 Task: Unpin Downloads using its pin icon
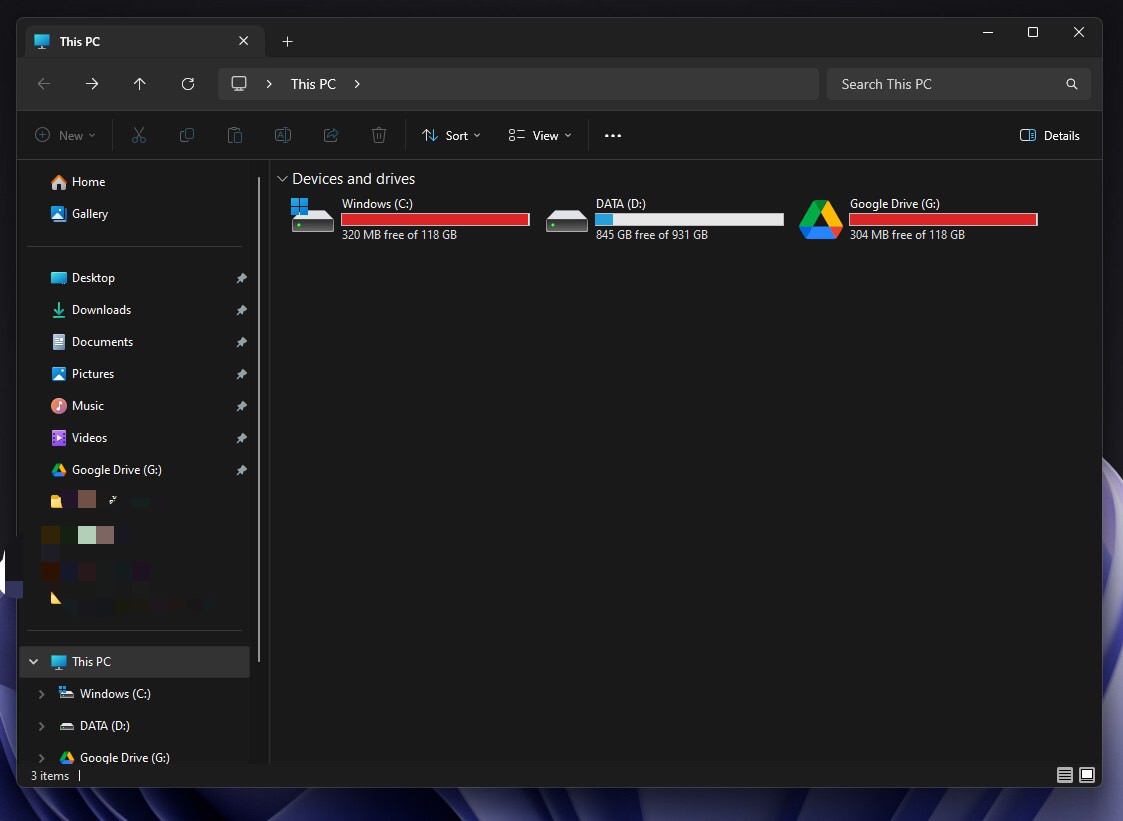point(241,310)
